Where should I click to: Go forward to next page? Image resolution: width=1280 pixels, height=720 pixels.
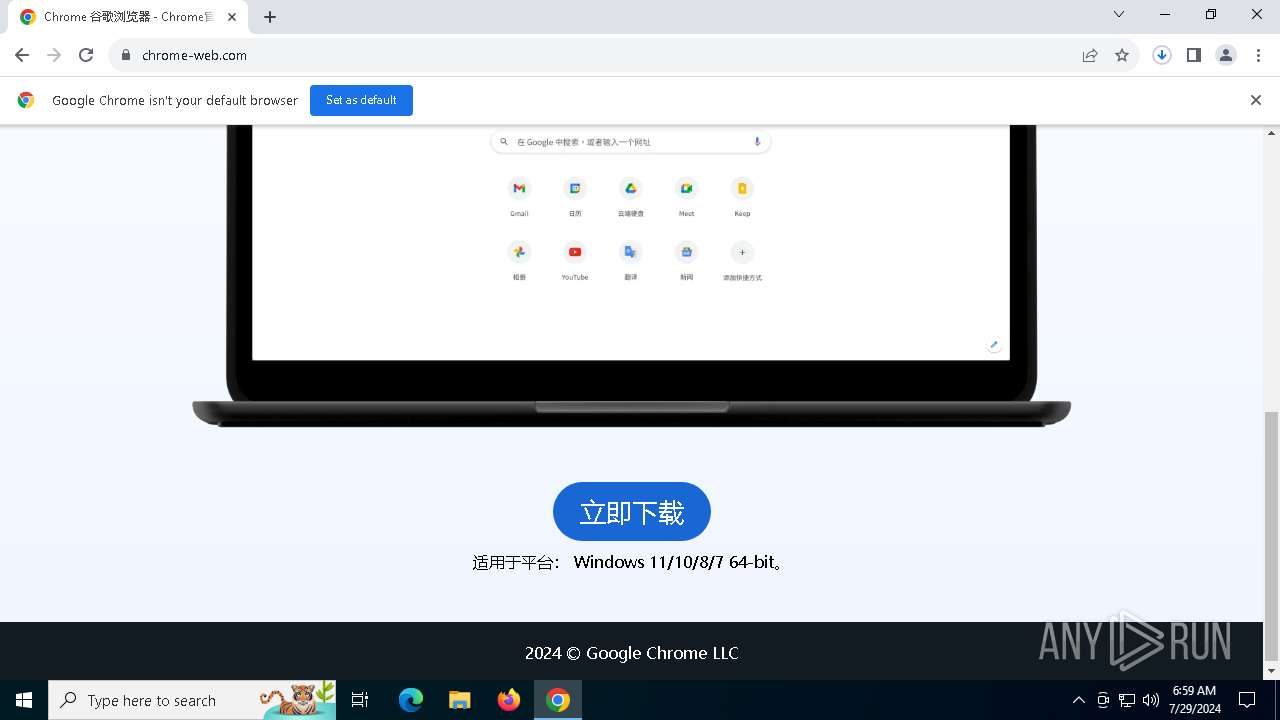pos(54,55)
